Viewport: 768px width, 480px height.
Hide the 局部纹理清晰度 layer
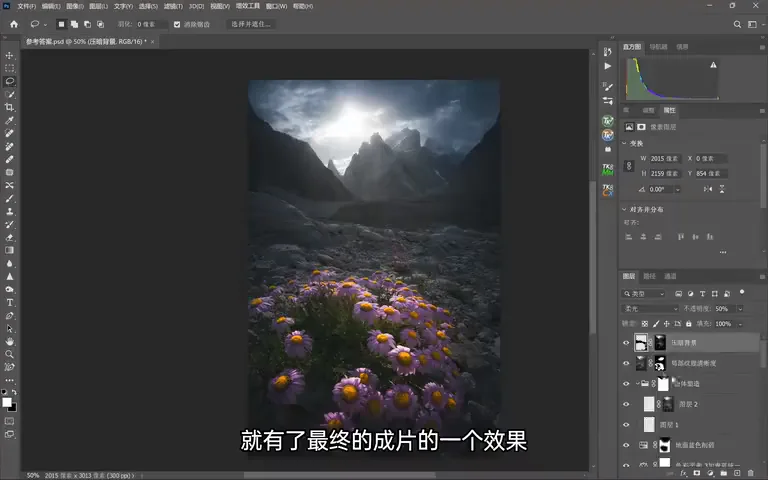click(x=626, y=363)
